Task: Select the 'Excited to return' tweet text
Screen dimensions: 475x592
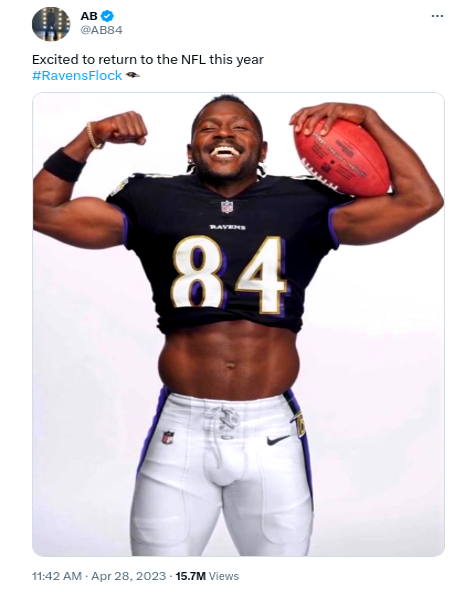Action: 148,60
